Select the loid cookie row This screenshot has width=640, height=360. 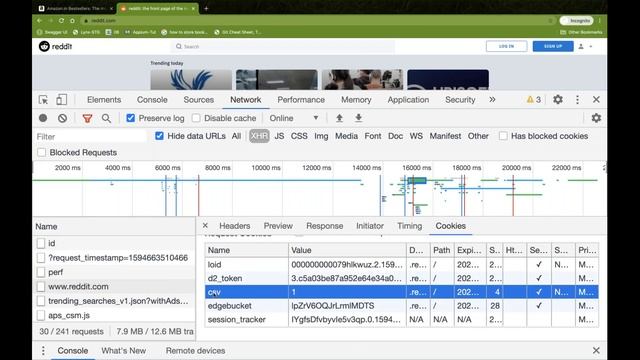(x=402, y=264)
